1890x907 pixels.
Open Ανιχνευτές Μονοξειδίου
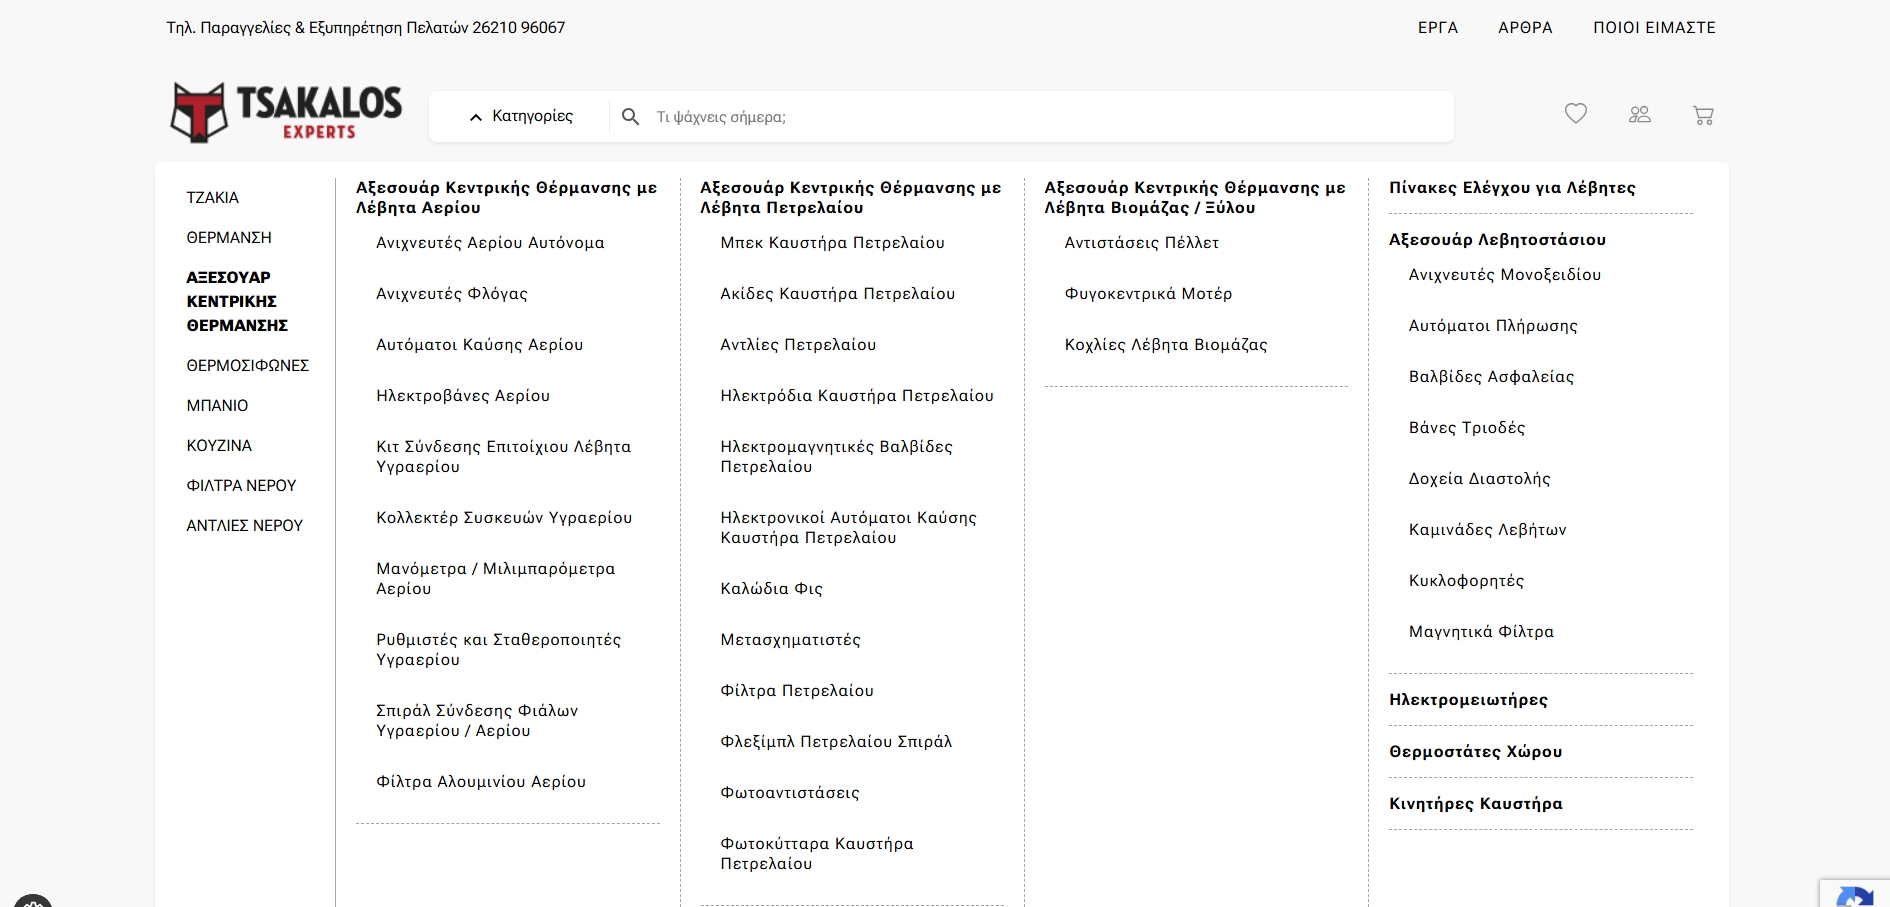(x=1505, y=275)
